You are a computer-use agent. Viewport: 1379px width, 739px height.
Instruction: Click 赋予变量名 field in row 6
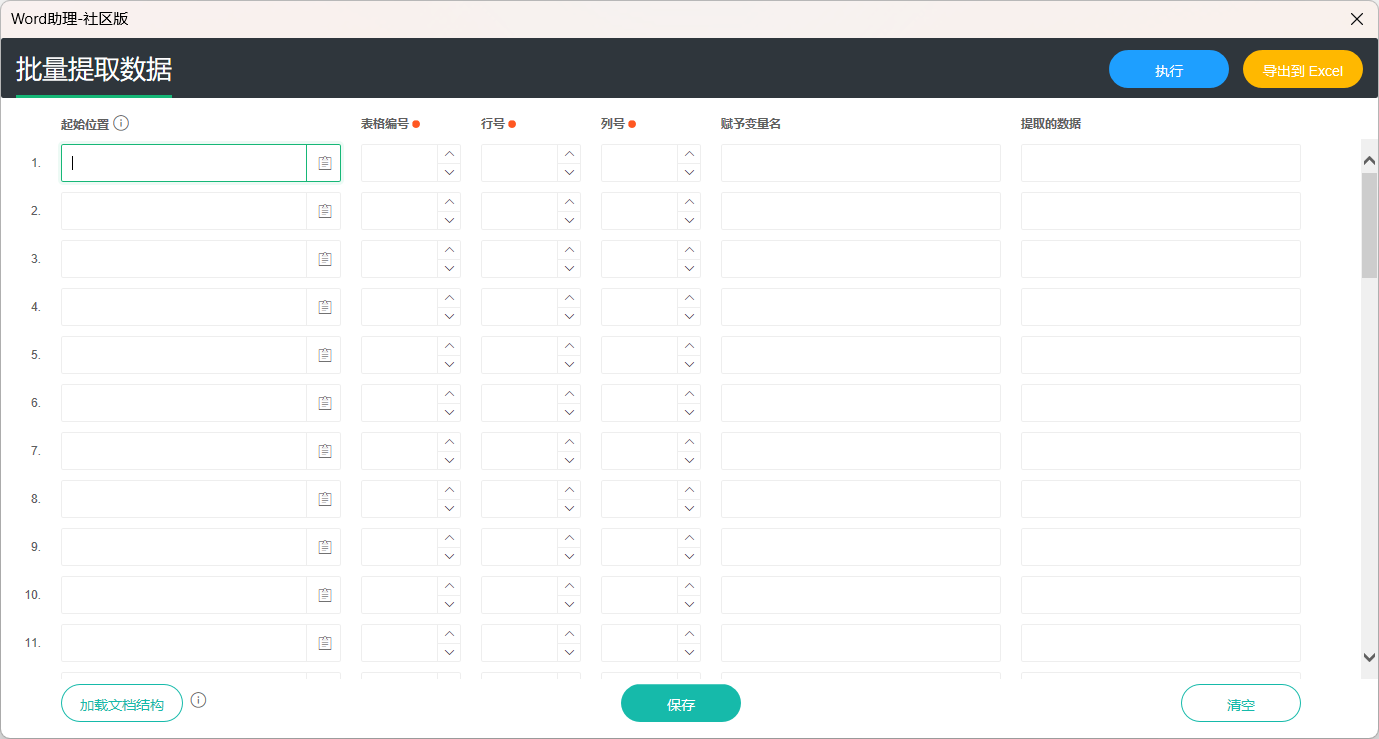[861, 403]
